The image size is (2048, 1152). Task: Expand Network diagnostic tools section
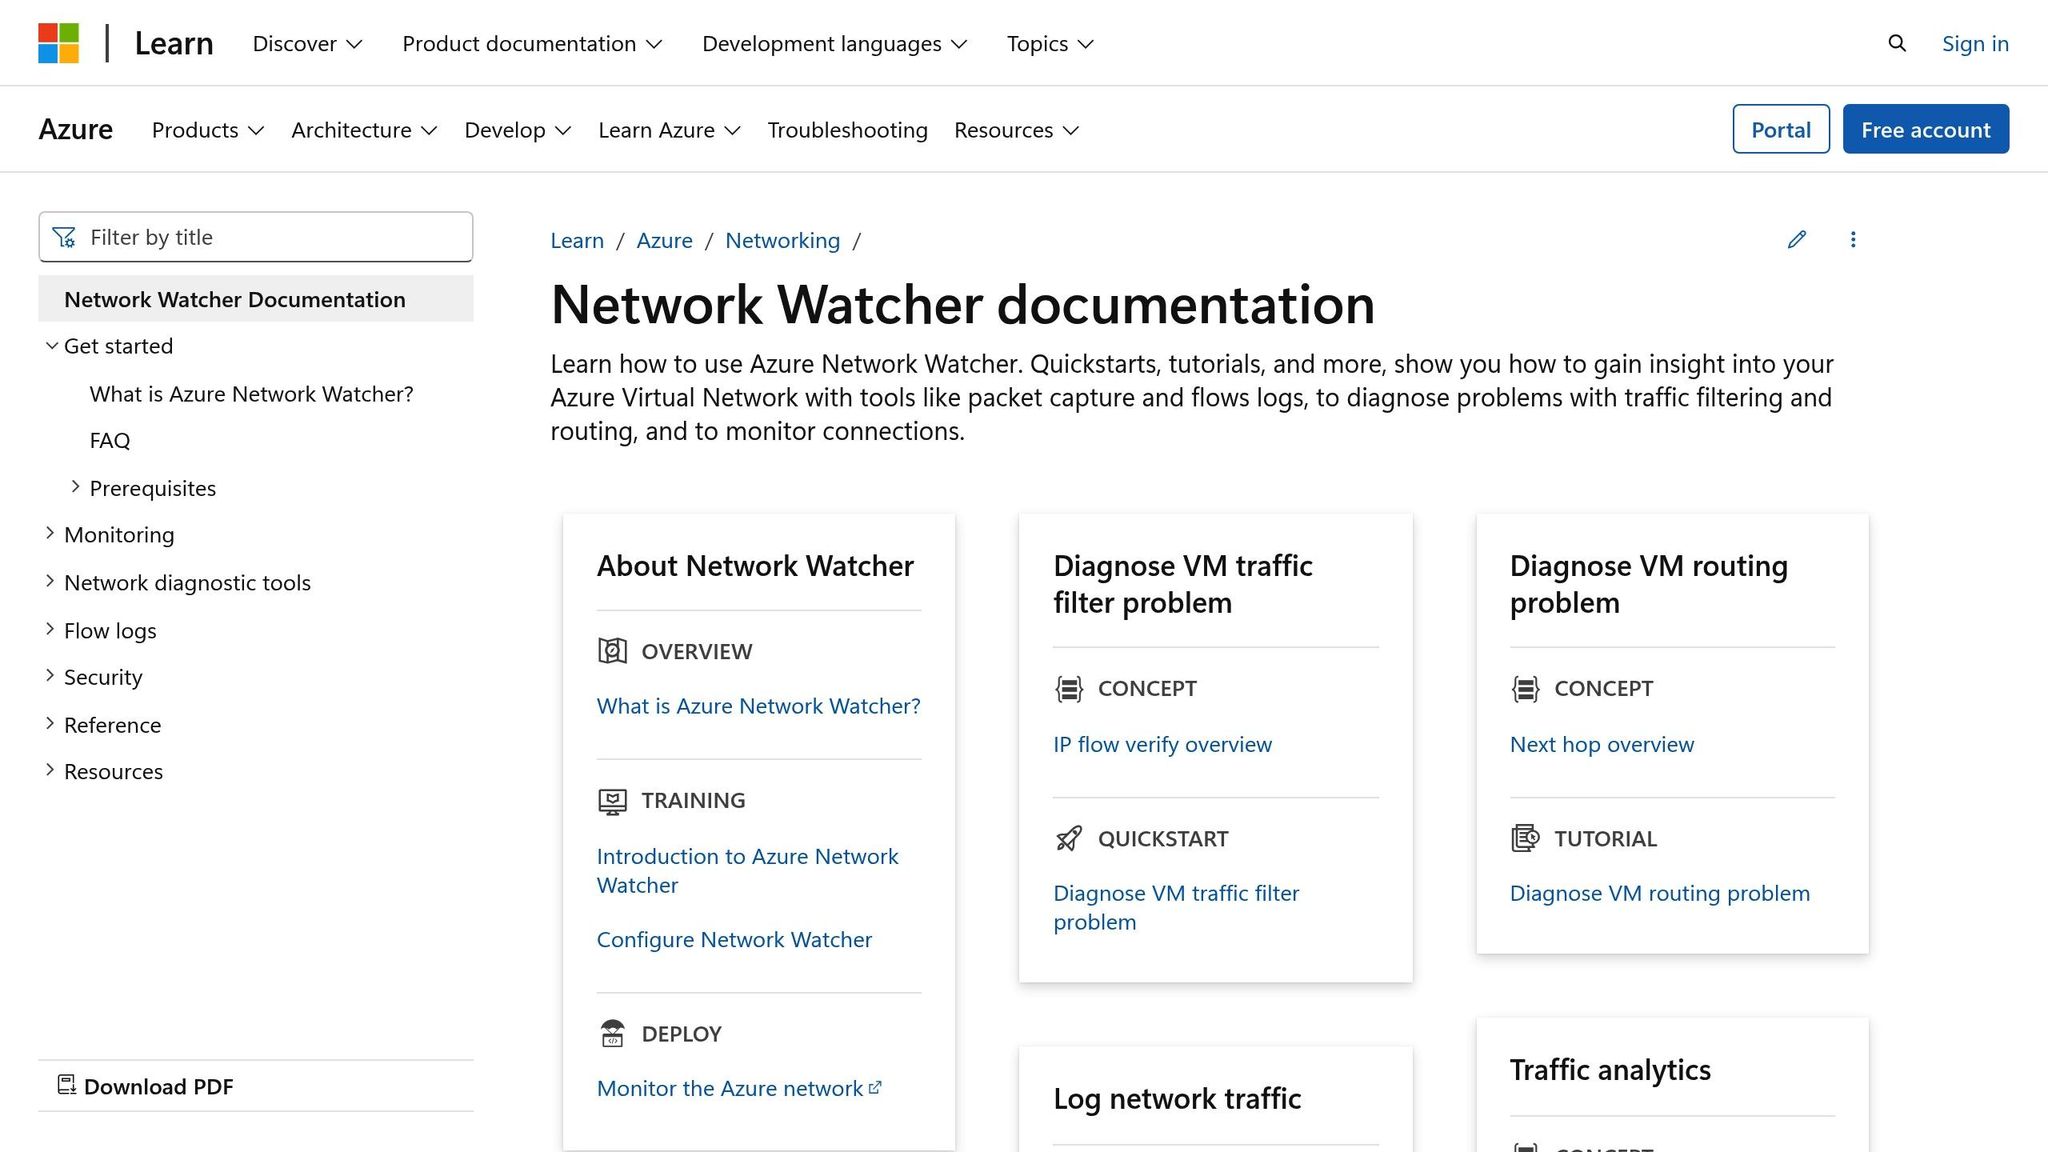50,581
